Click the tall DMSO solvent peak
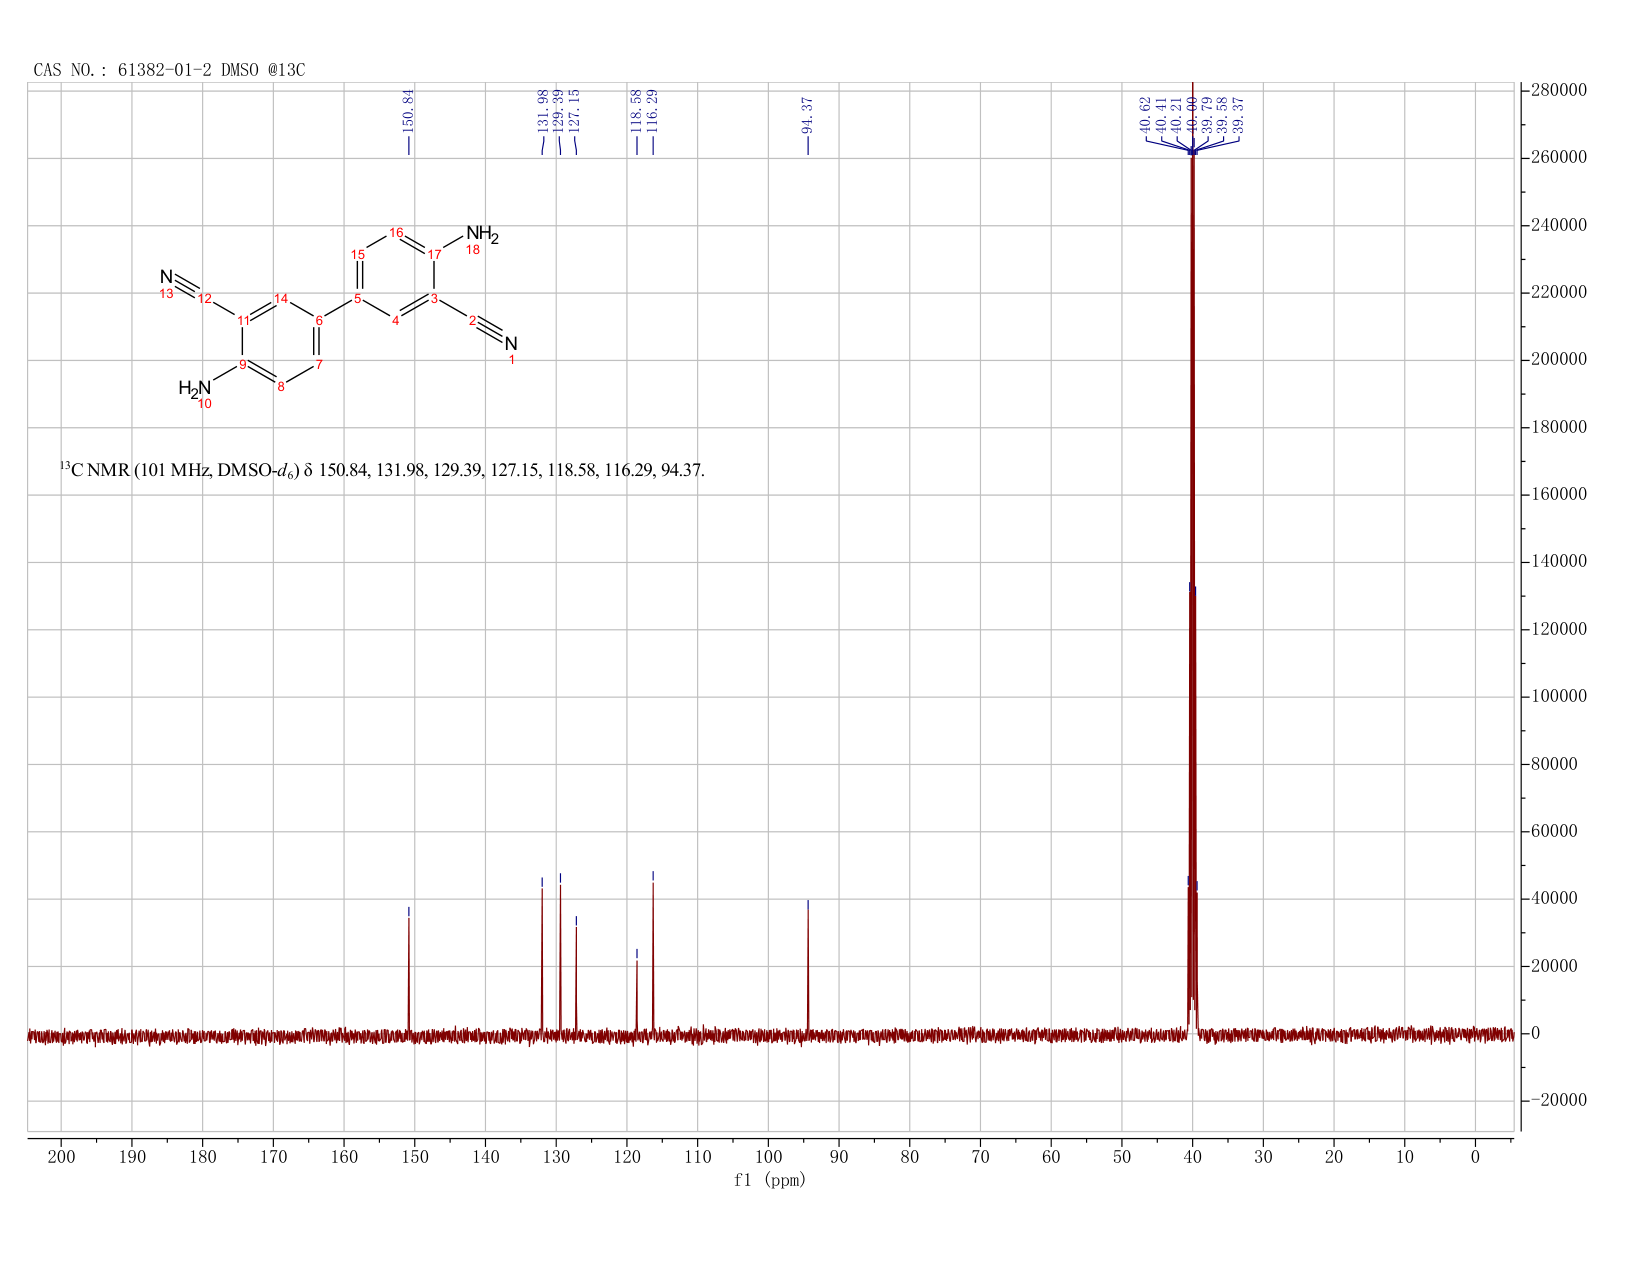 [x=1192, y=560]
